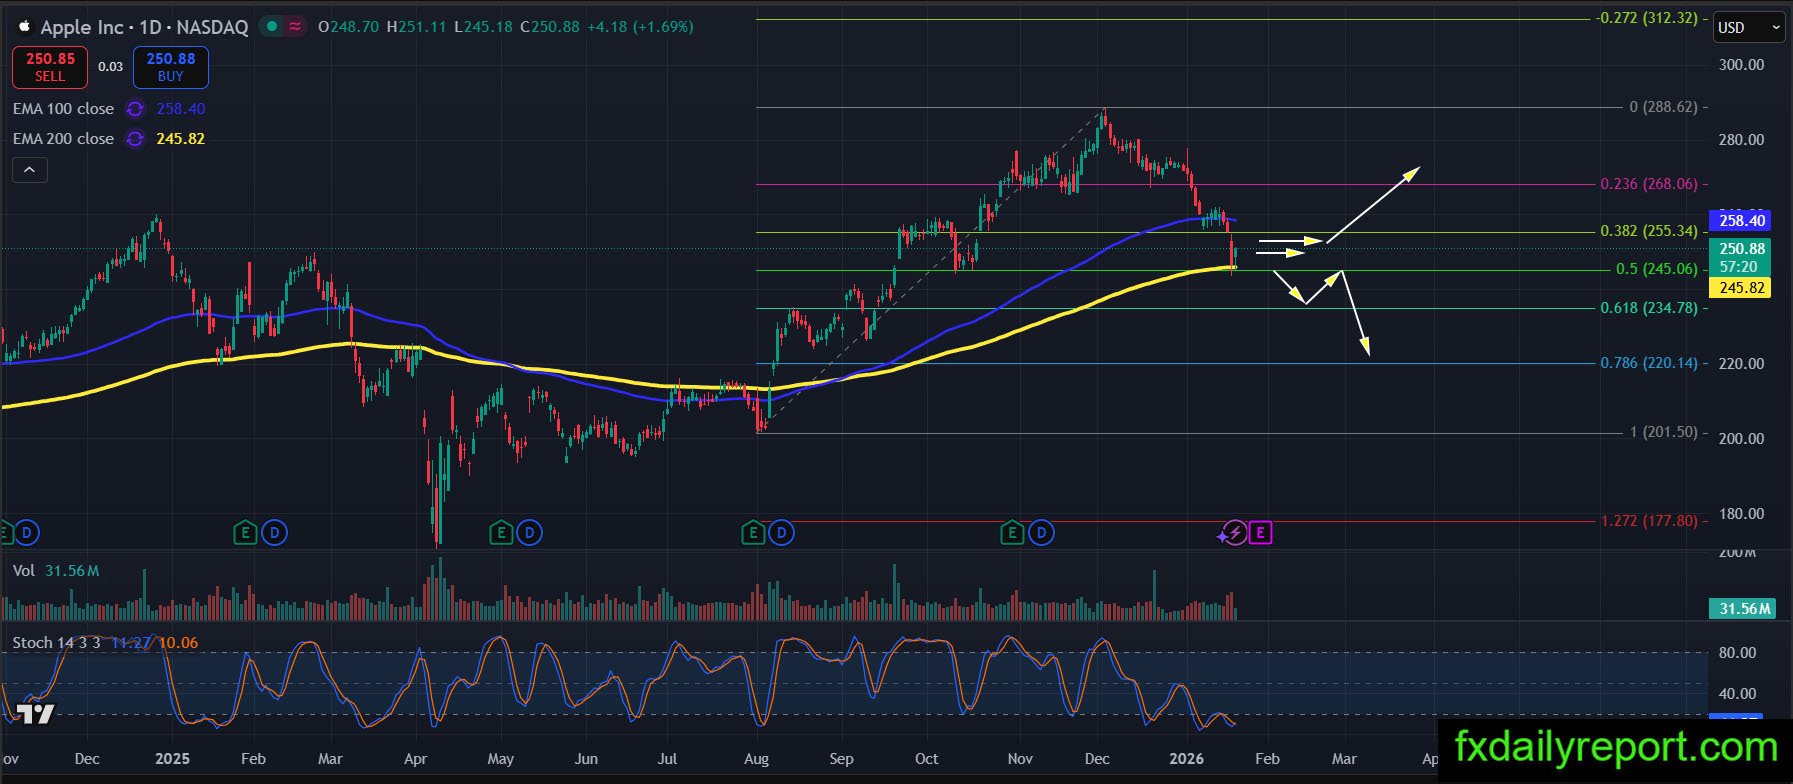Click the 0.618 (234.78) Fibonacci label
The image size is (1793, 784).
(x=1650, y=308)
